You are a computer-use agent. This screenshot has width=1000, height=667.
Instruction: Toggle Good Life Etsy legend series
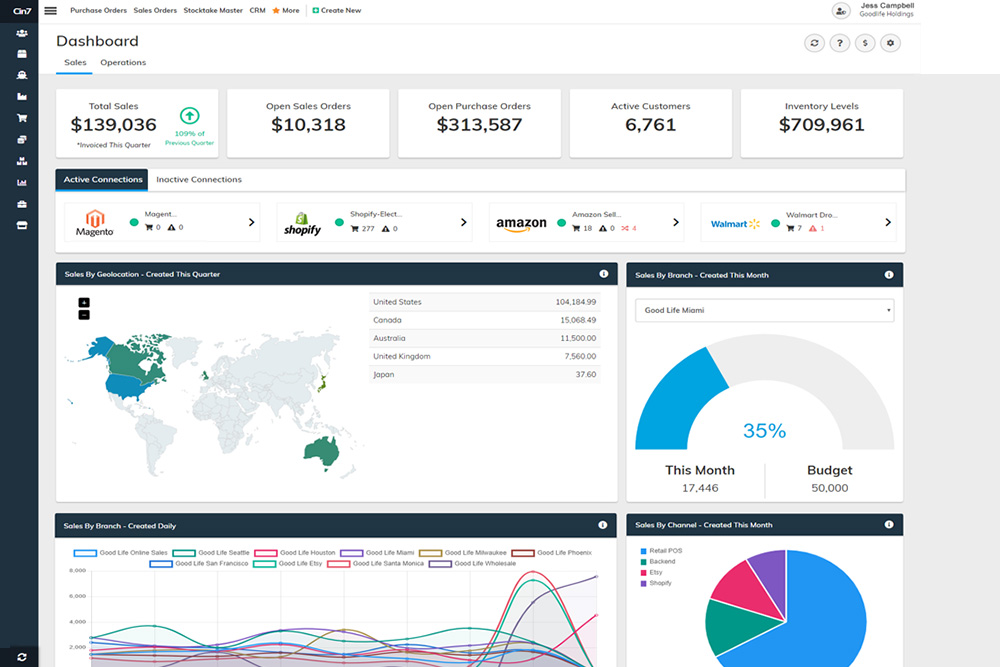pos(288,564)
